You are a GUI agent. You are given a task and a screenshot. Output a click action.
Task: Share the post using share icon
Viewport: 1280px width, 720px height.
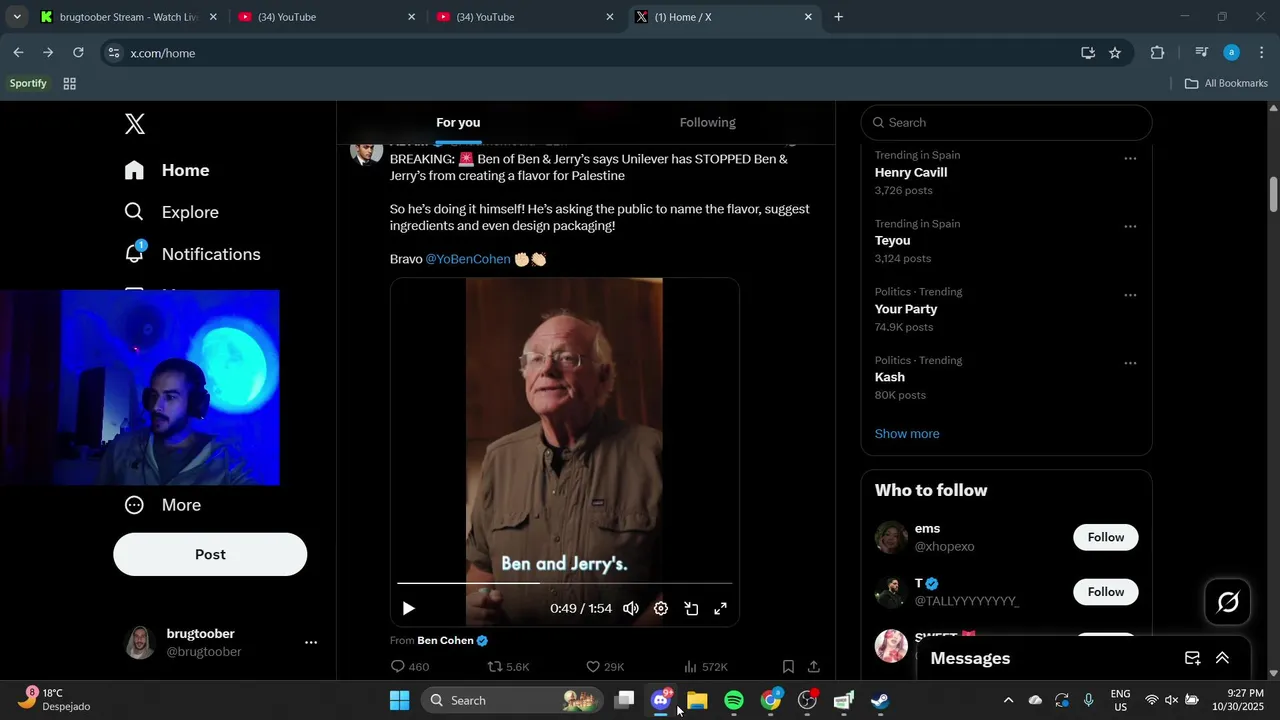pyautogui.click(x=814, y=667)
